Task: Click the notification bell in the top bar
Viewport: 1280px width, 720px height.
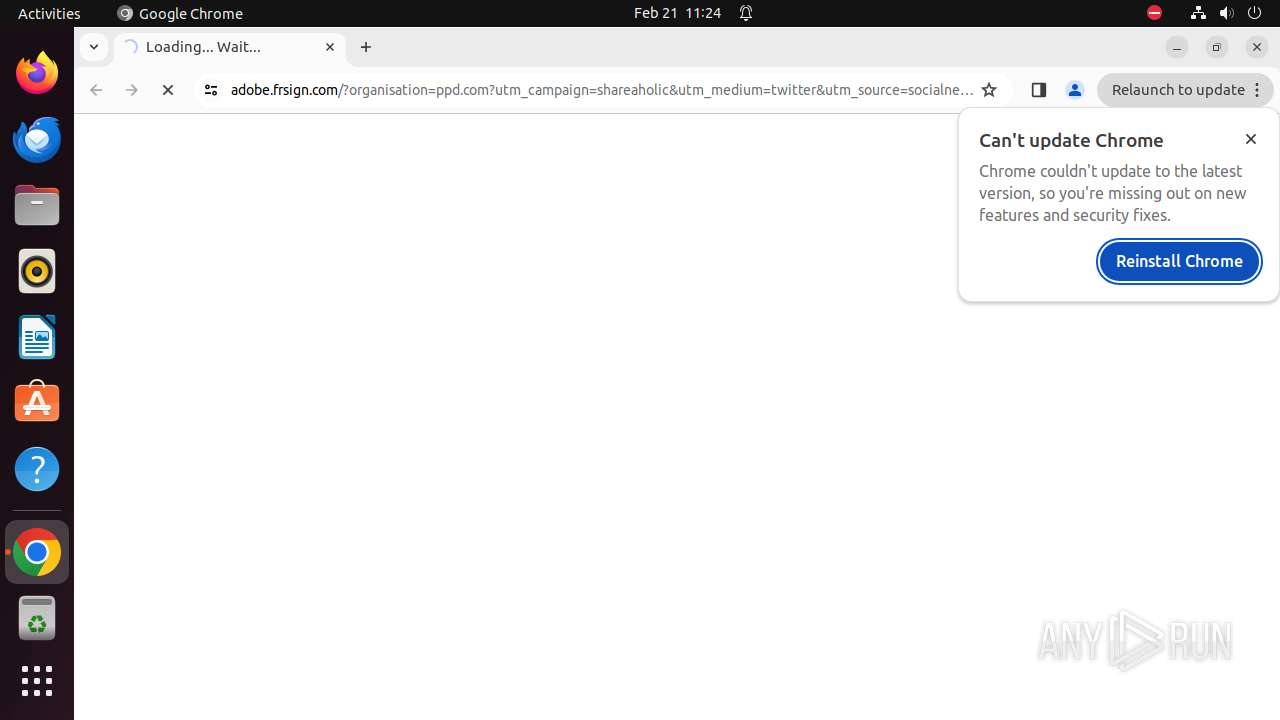Action: [746, 13]
